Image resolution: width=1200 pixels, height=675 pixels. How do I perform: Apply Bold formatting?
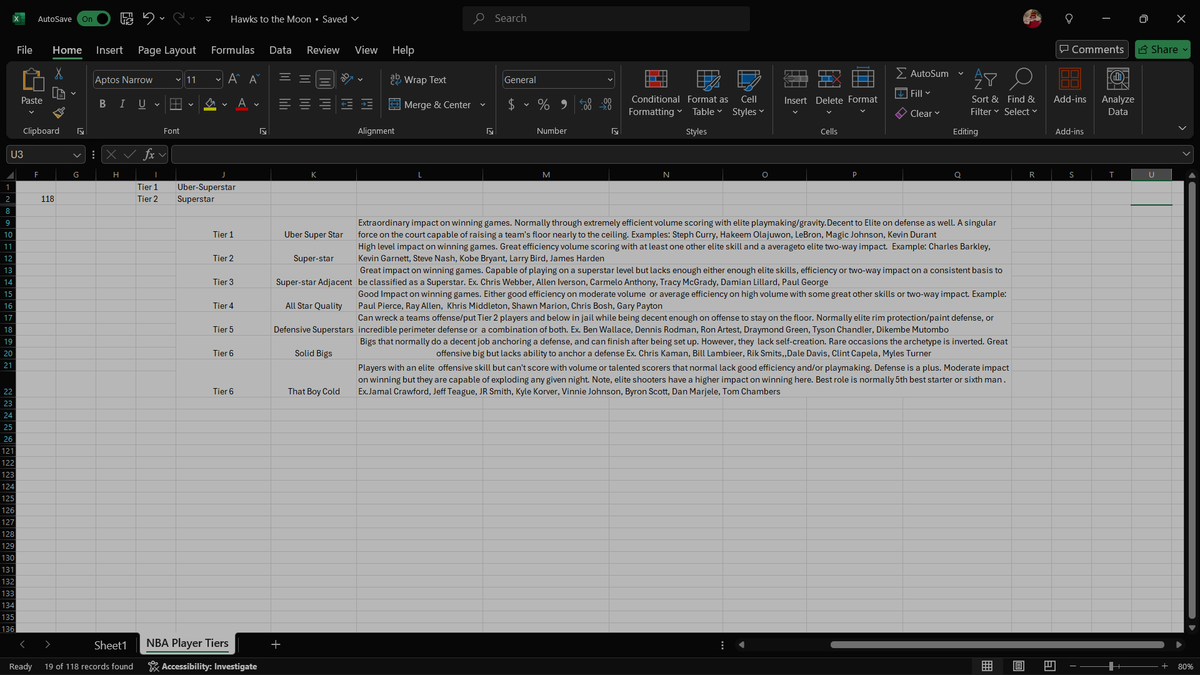point(103,104)
